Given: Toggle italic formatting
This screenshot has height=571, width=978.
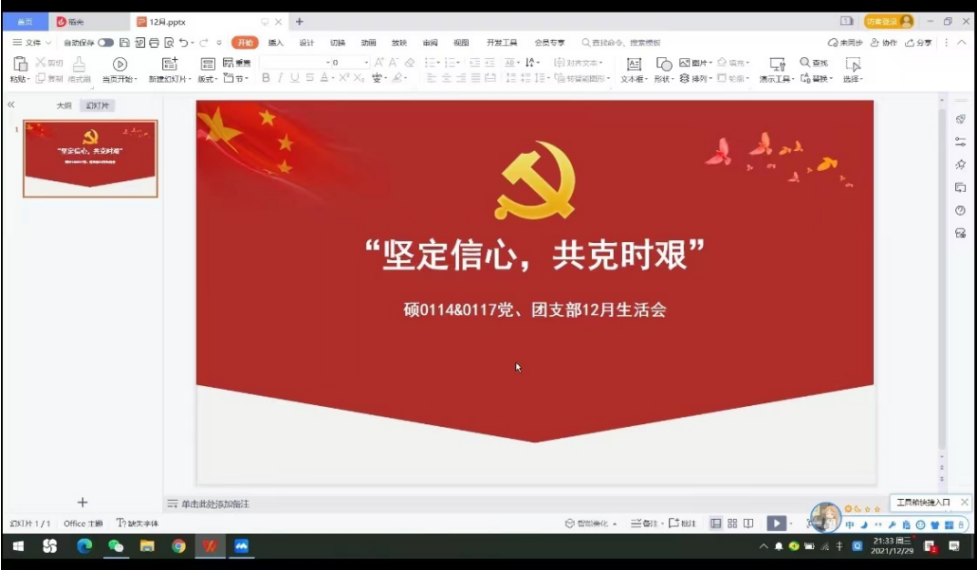Looking at the screenshot, I should (281, 78).
